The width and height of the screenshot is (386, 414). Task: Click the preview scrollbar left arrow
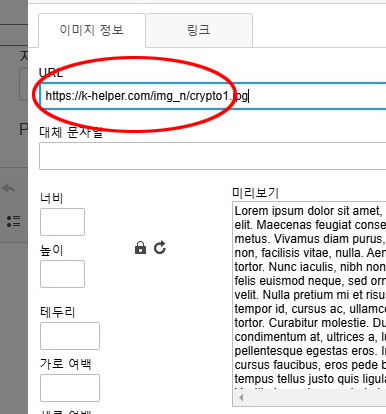pyautogui.click(x=241, y=397)
